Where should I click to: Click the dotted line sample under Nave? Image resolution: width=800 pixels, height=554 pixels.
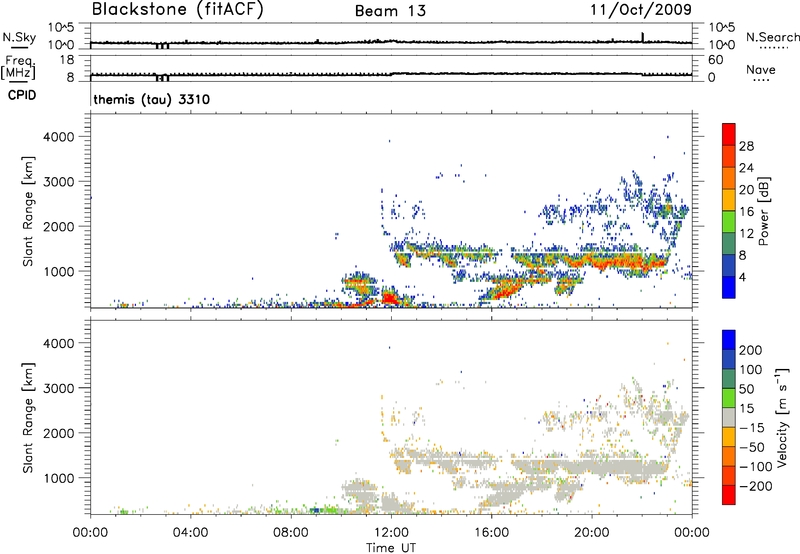point(761,80)
